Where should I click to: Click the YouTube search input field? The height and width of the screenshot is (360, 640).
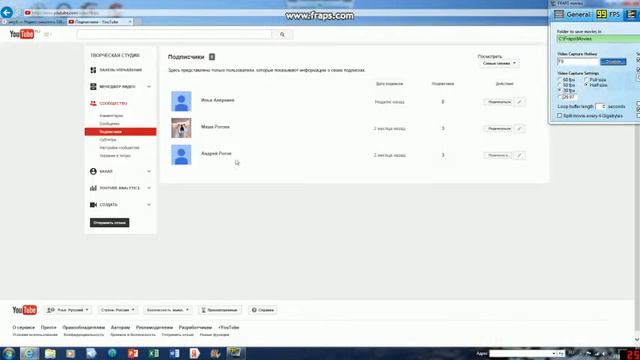tap(174, 35)
